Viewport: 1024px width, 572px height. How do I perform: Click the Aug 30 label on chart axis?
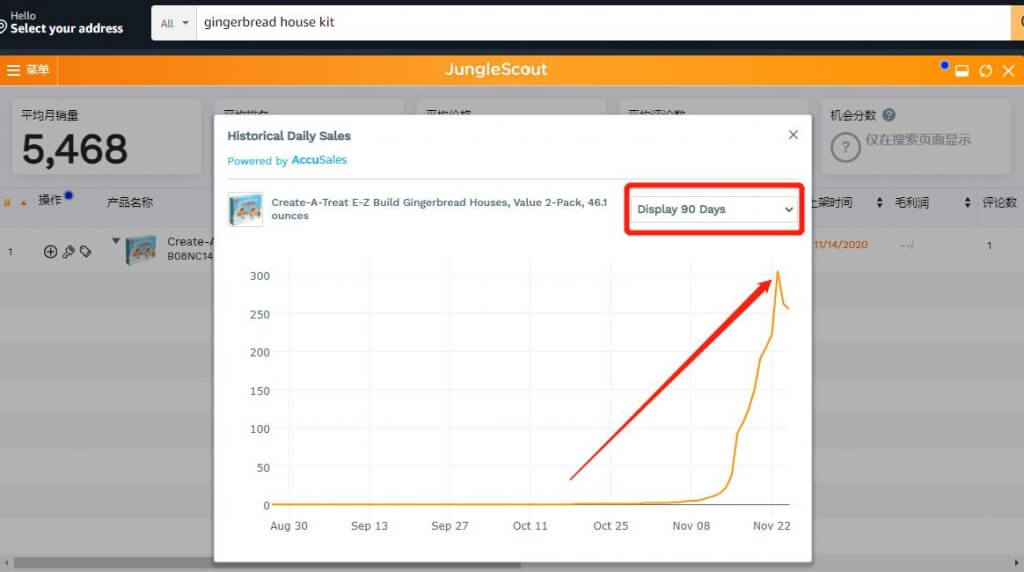click(289, 526)
